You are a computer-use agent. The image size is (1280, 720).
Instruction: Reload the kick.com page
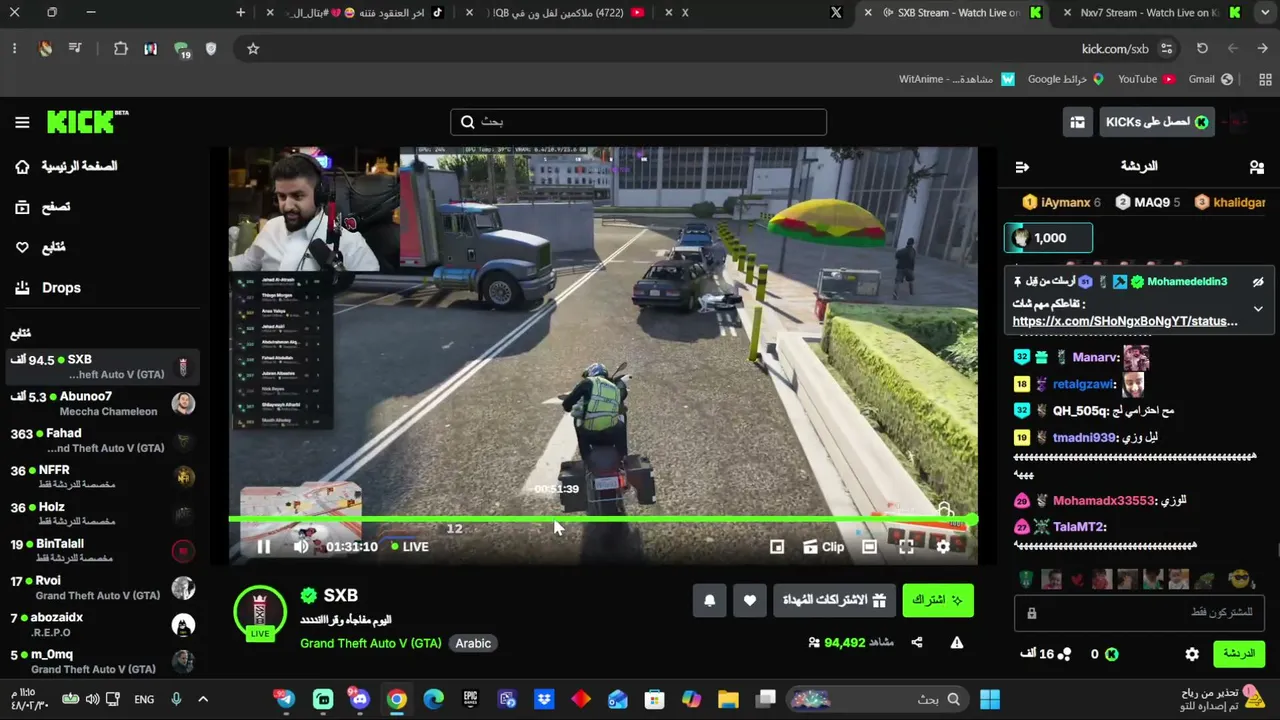[1202, 48]
